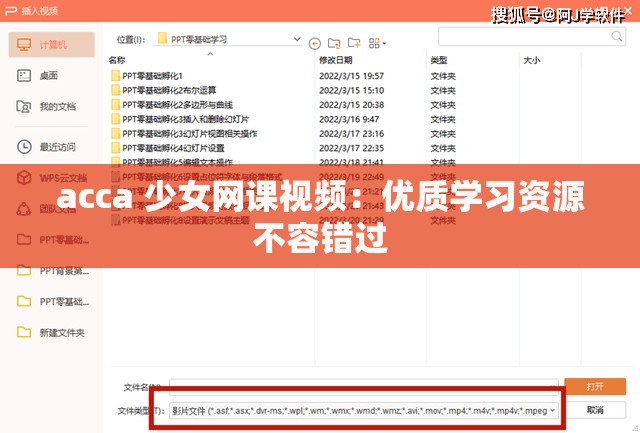
Task: Click folder icon of PPT零基础孵化2布尔运算
Action: coord(116,90)
